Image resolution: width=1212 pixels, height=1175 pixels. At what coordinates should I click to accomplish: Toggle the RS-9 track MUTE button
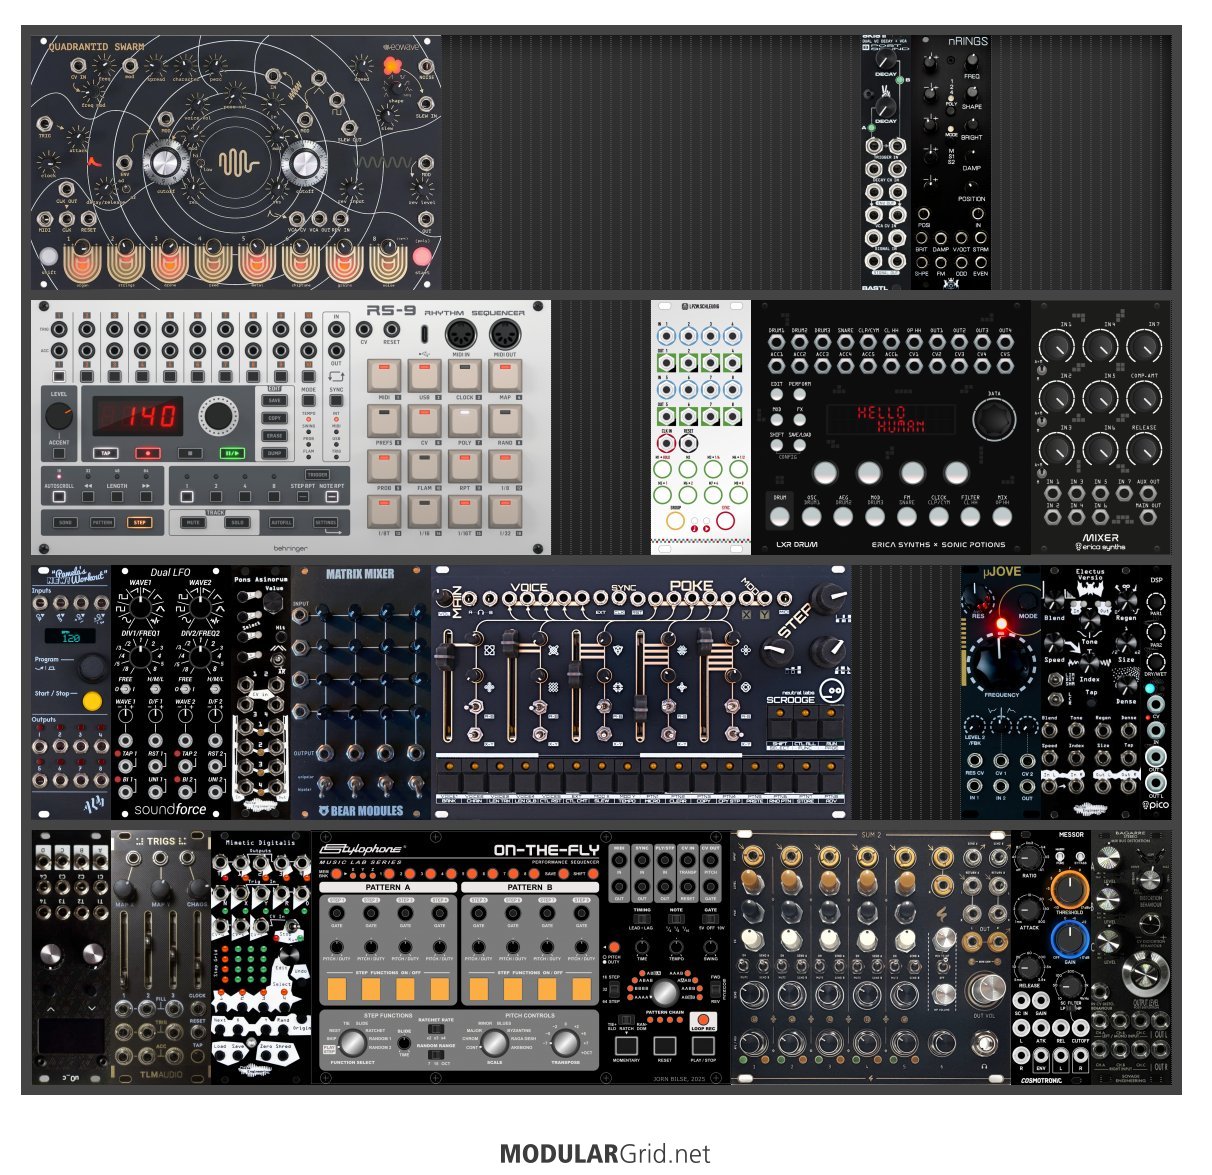[x=192, y=522]
